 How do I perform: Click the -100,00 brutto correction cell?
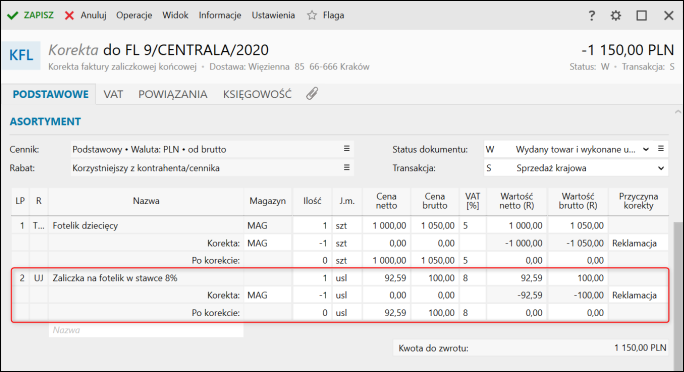pyautogui.click(x=578, y=296)
